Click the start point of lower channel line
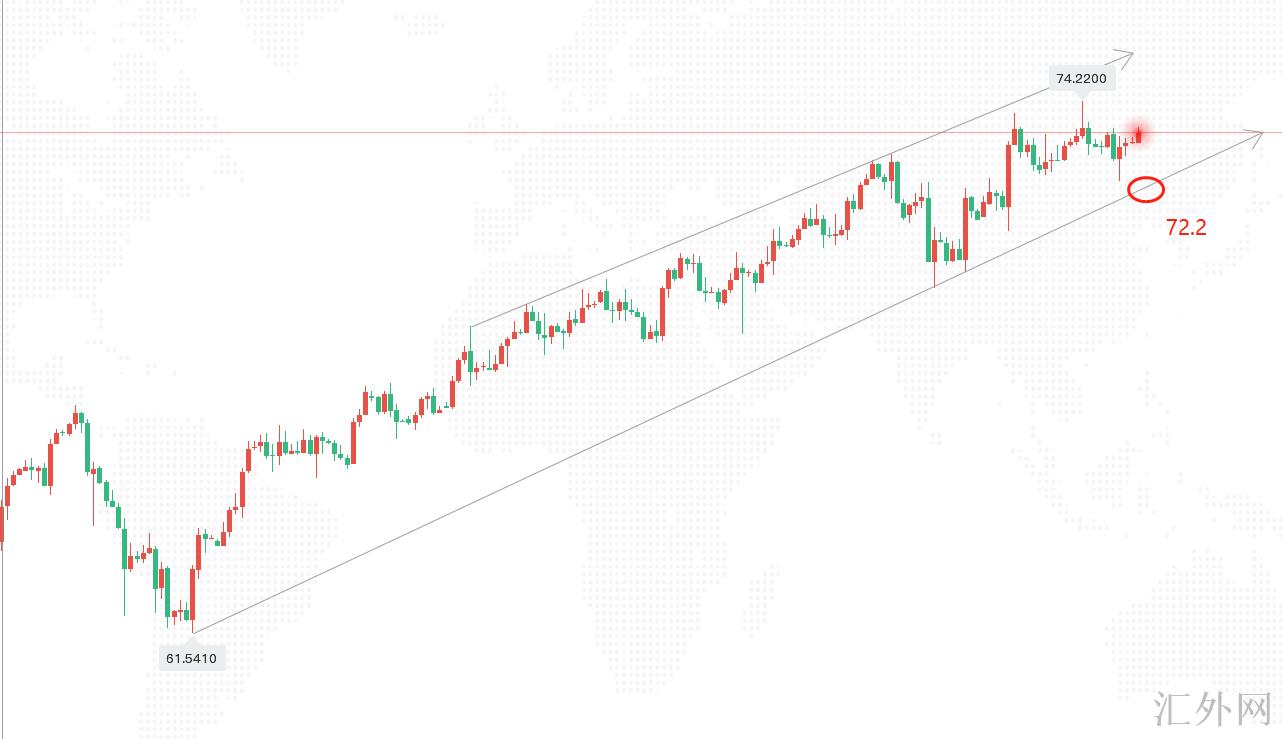Screen dimensions: 1282x739 tap(192, 632)
